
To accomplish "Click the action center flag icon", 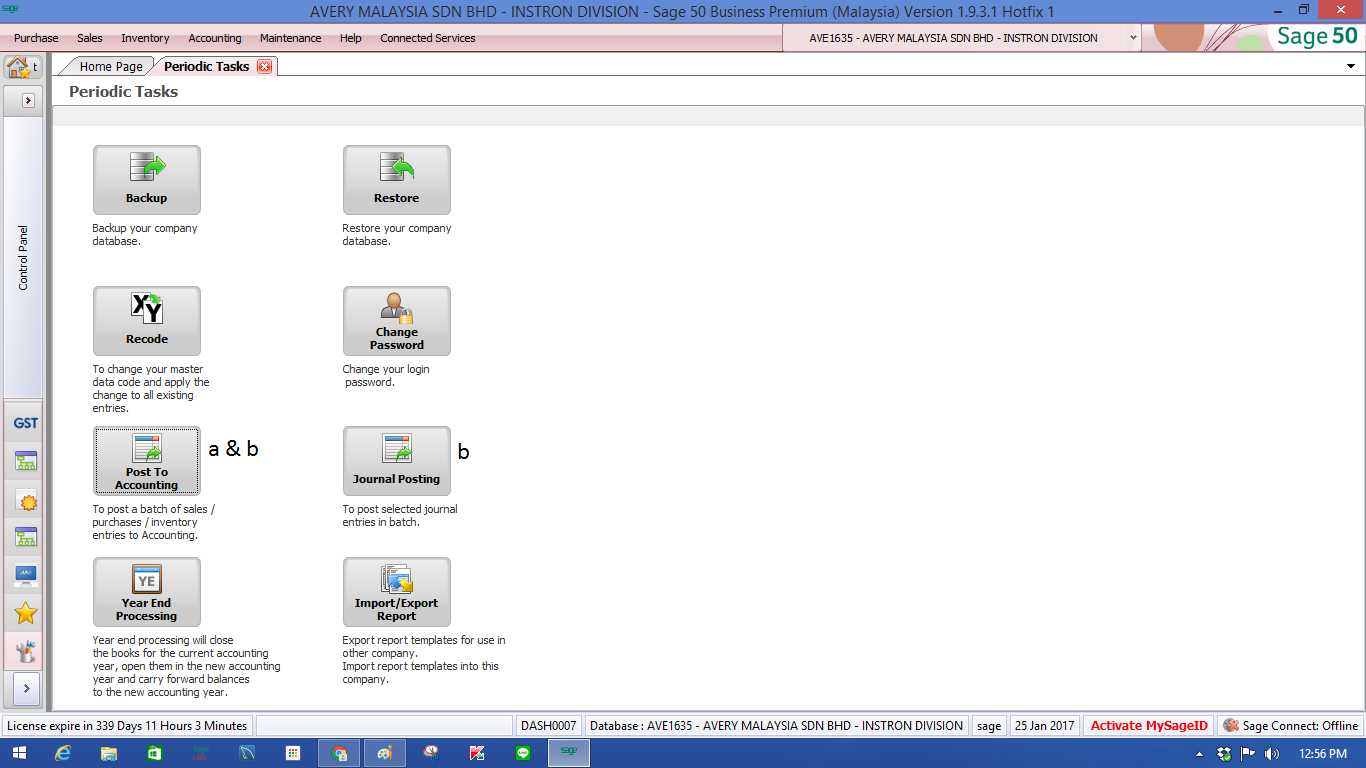I will (x=1248, y=753).
